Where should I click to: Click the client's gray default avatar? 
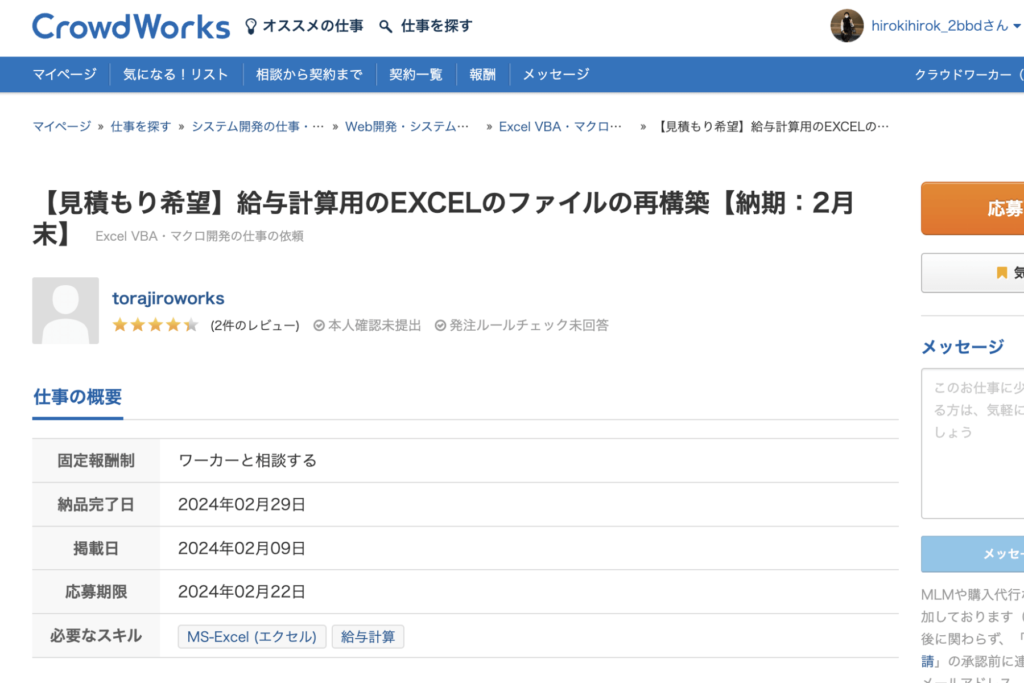coord(65,311)
